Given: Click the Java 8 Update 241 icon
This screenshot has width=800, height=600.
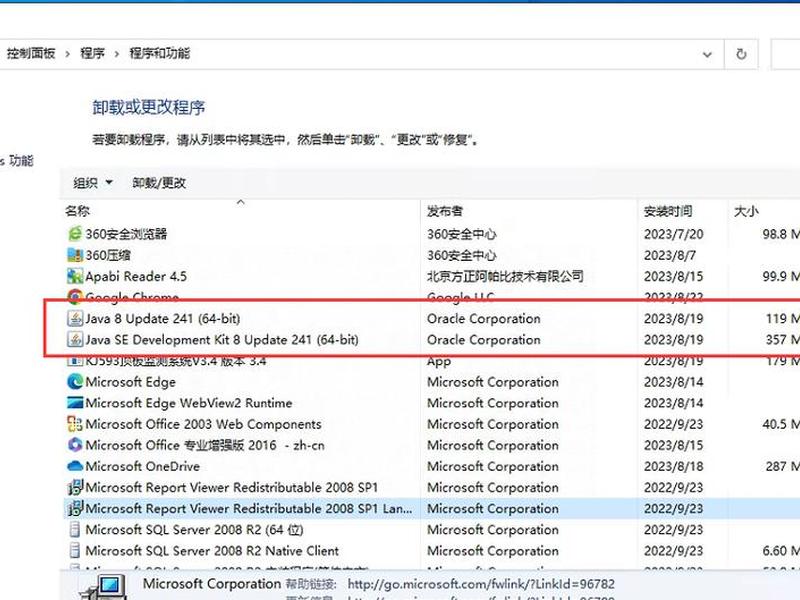Looking at the screenshot, I should coord(75,318).
